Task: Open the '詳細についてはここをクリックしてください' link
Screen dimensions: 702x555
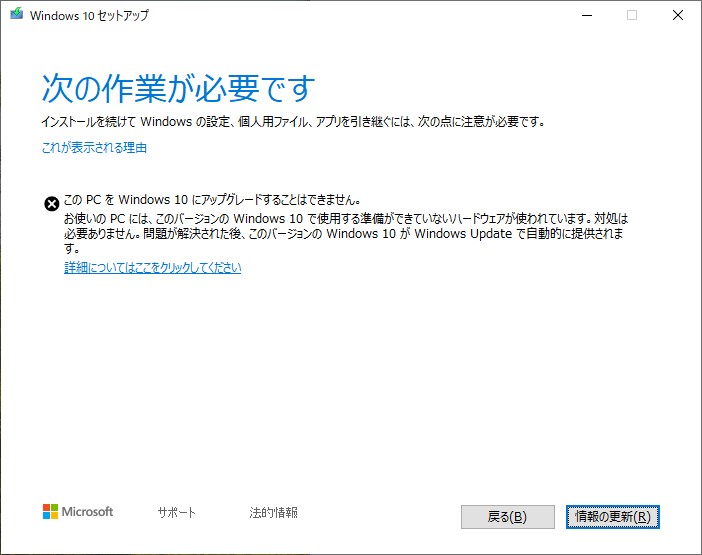Action: pyautogui.click(x=153, y=268)
